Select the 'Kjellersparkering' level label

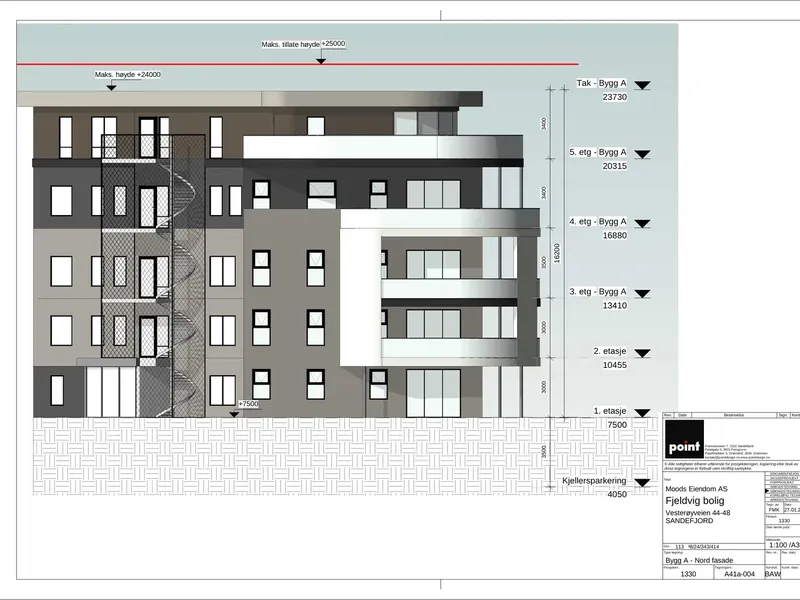click(594, 481)
